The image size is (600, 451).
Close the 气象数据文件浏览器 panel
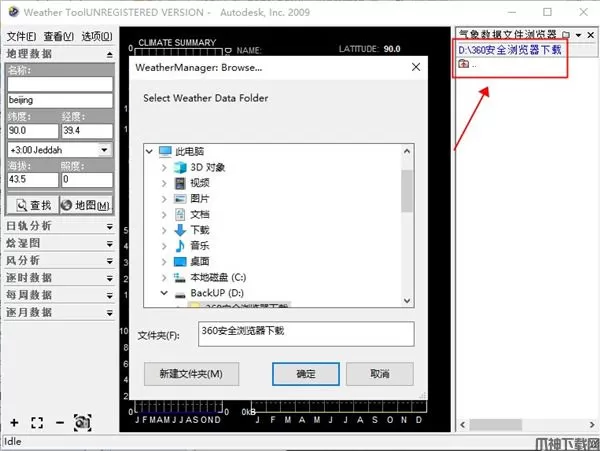point(590,35)
